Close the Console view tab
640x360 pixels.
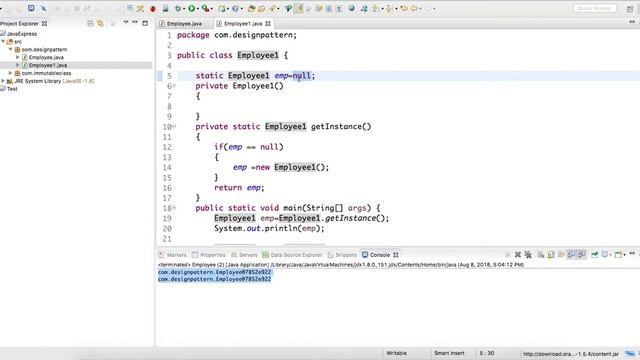pyautogui.click(x=396, y=255)
